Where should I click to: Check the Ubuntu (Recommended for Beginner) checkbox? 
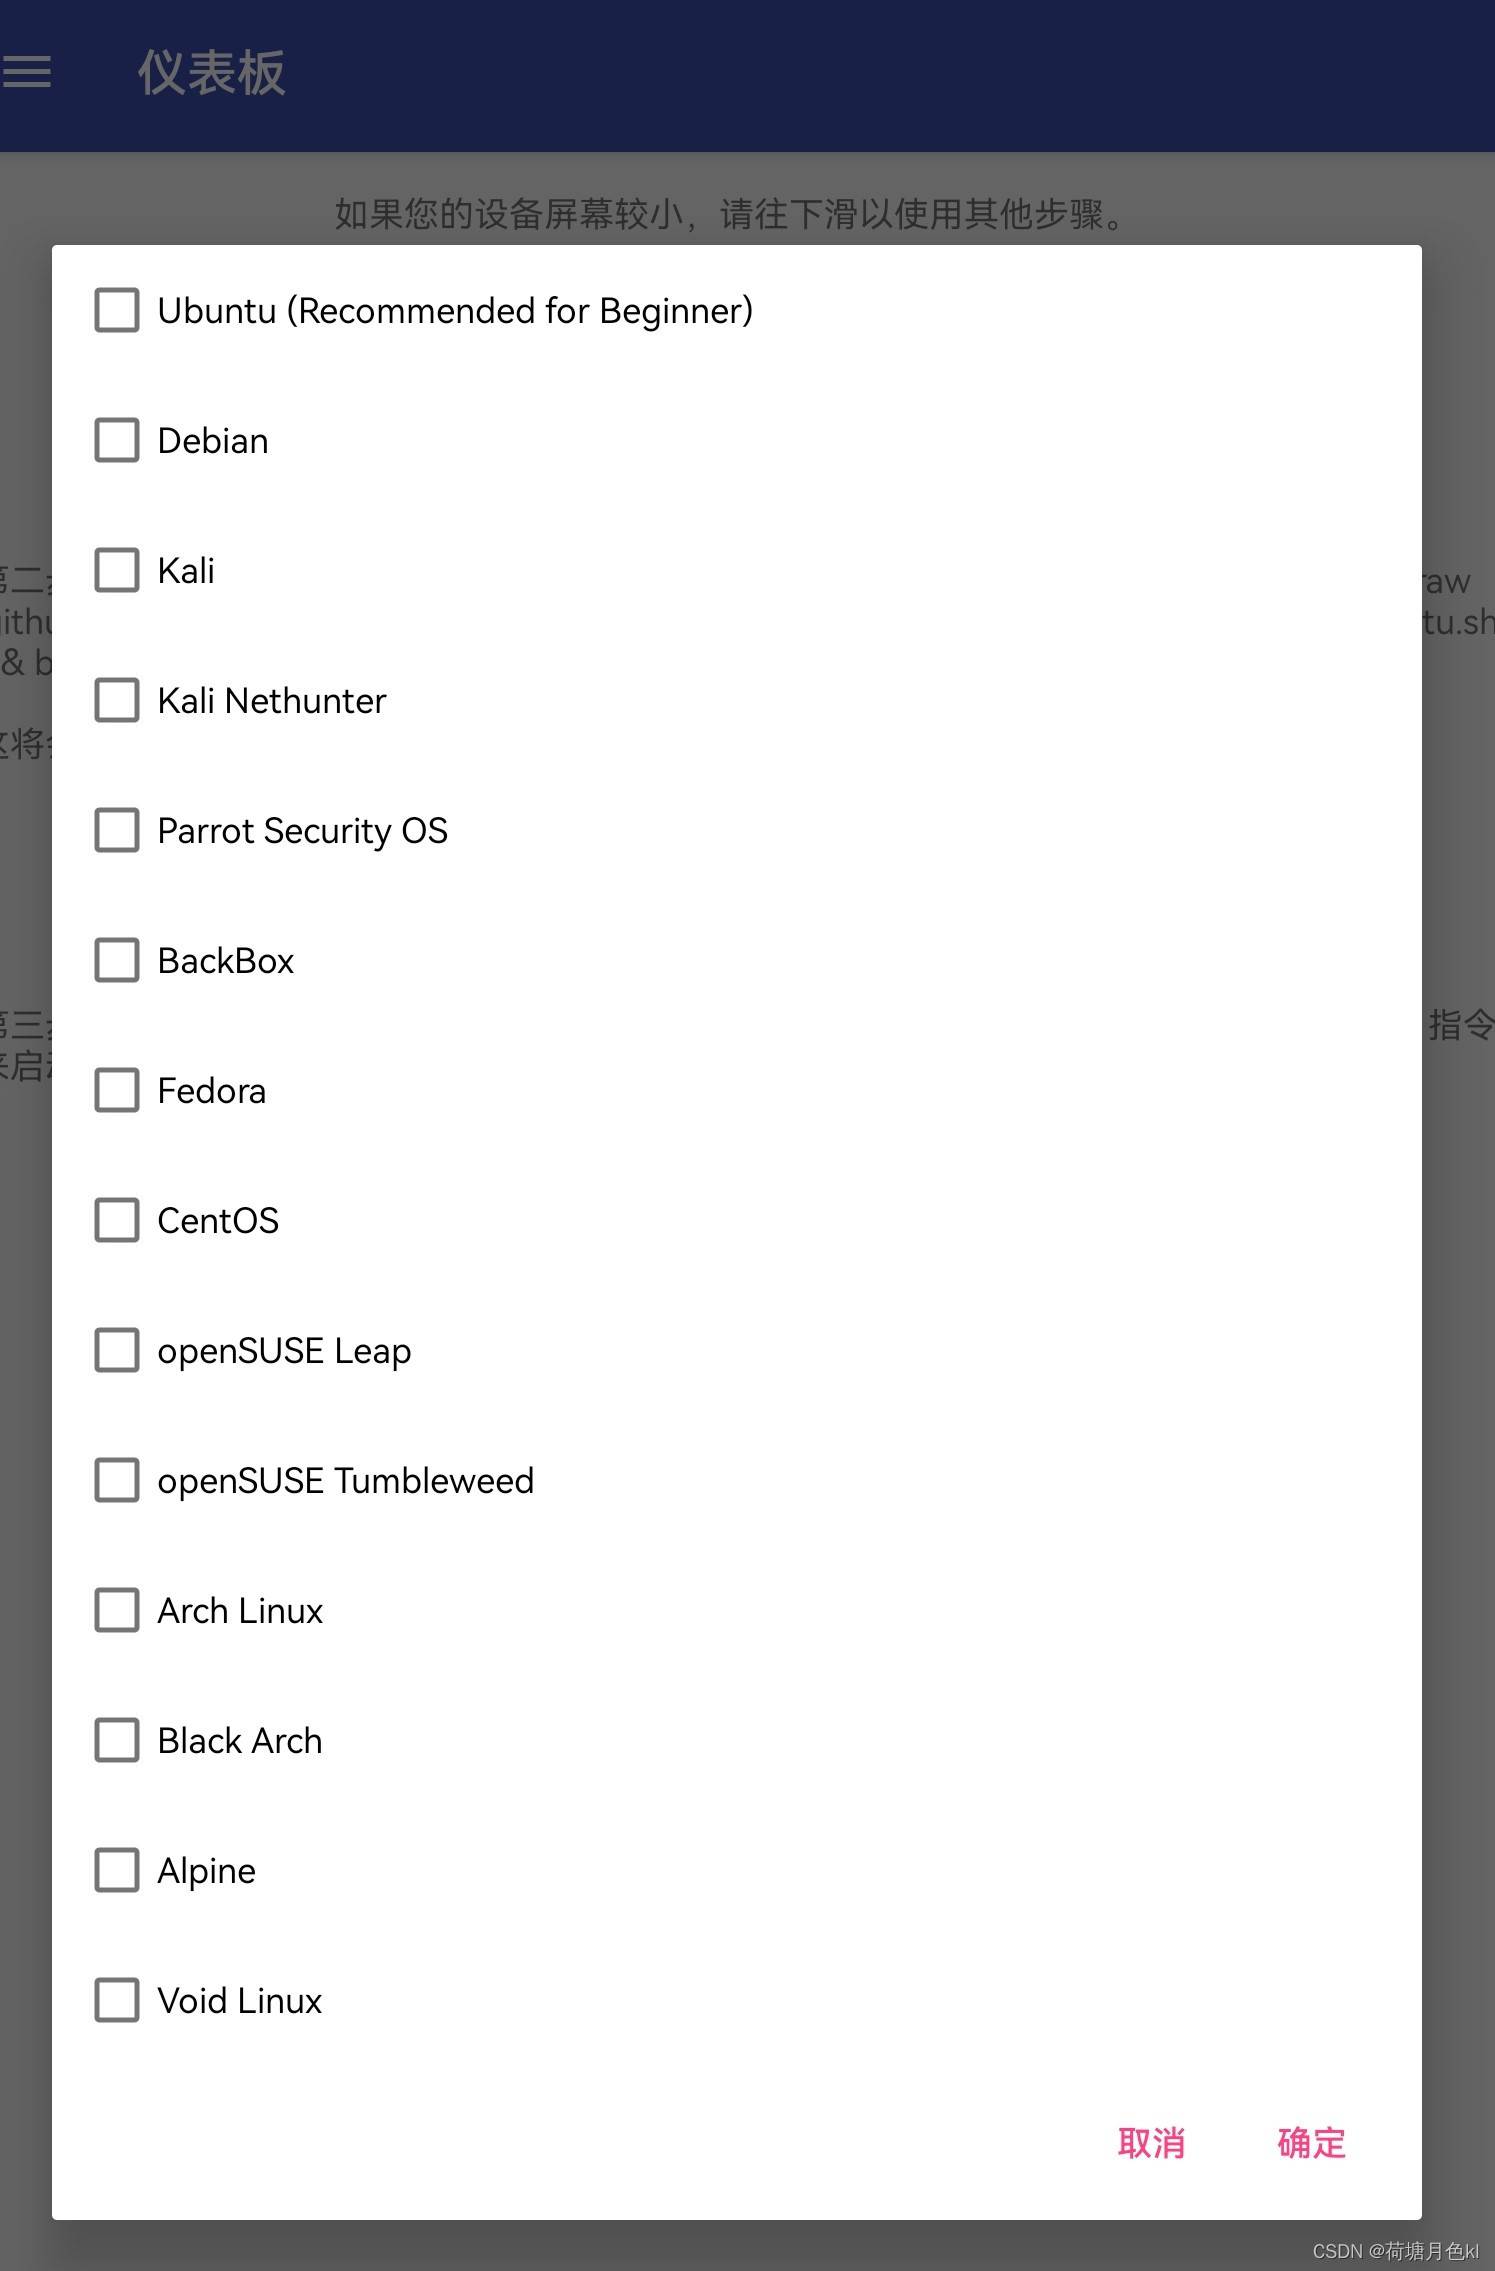click(117, 310)
